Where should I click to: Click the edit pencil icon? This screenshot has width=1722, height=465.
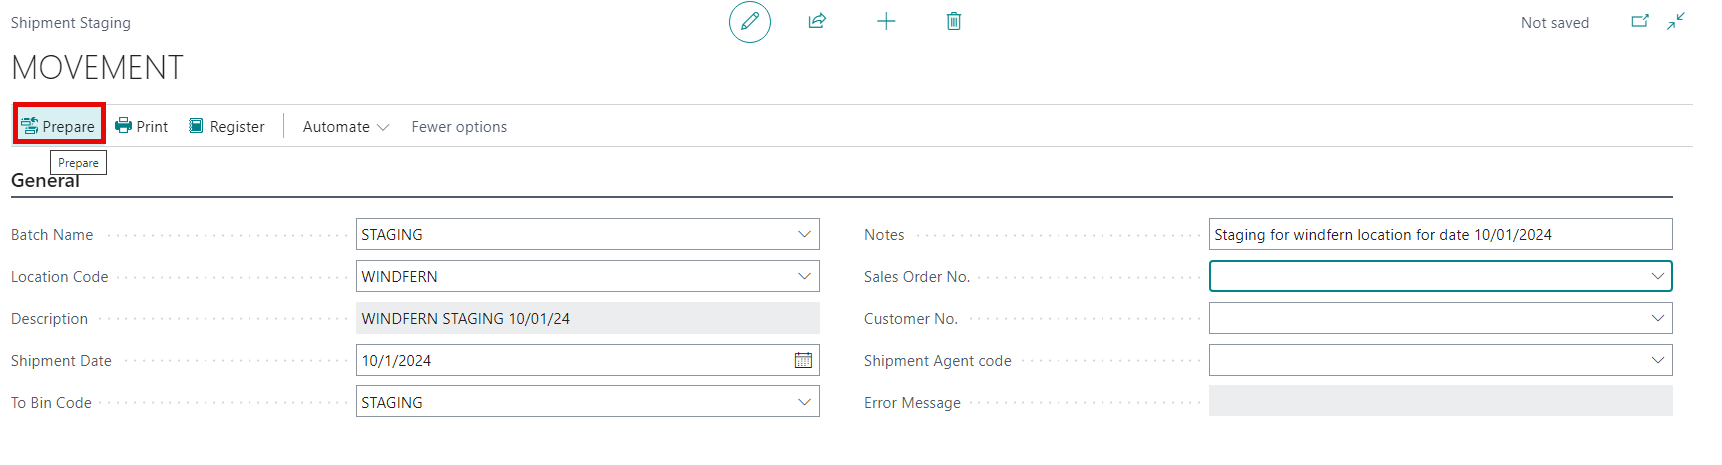tap(750, 22)
